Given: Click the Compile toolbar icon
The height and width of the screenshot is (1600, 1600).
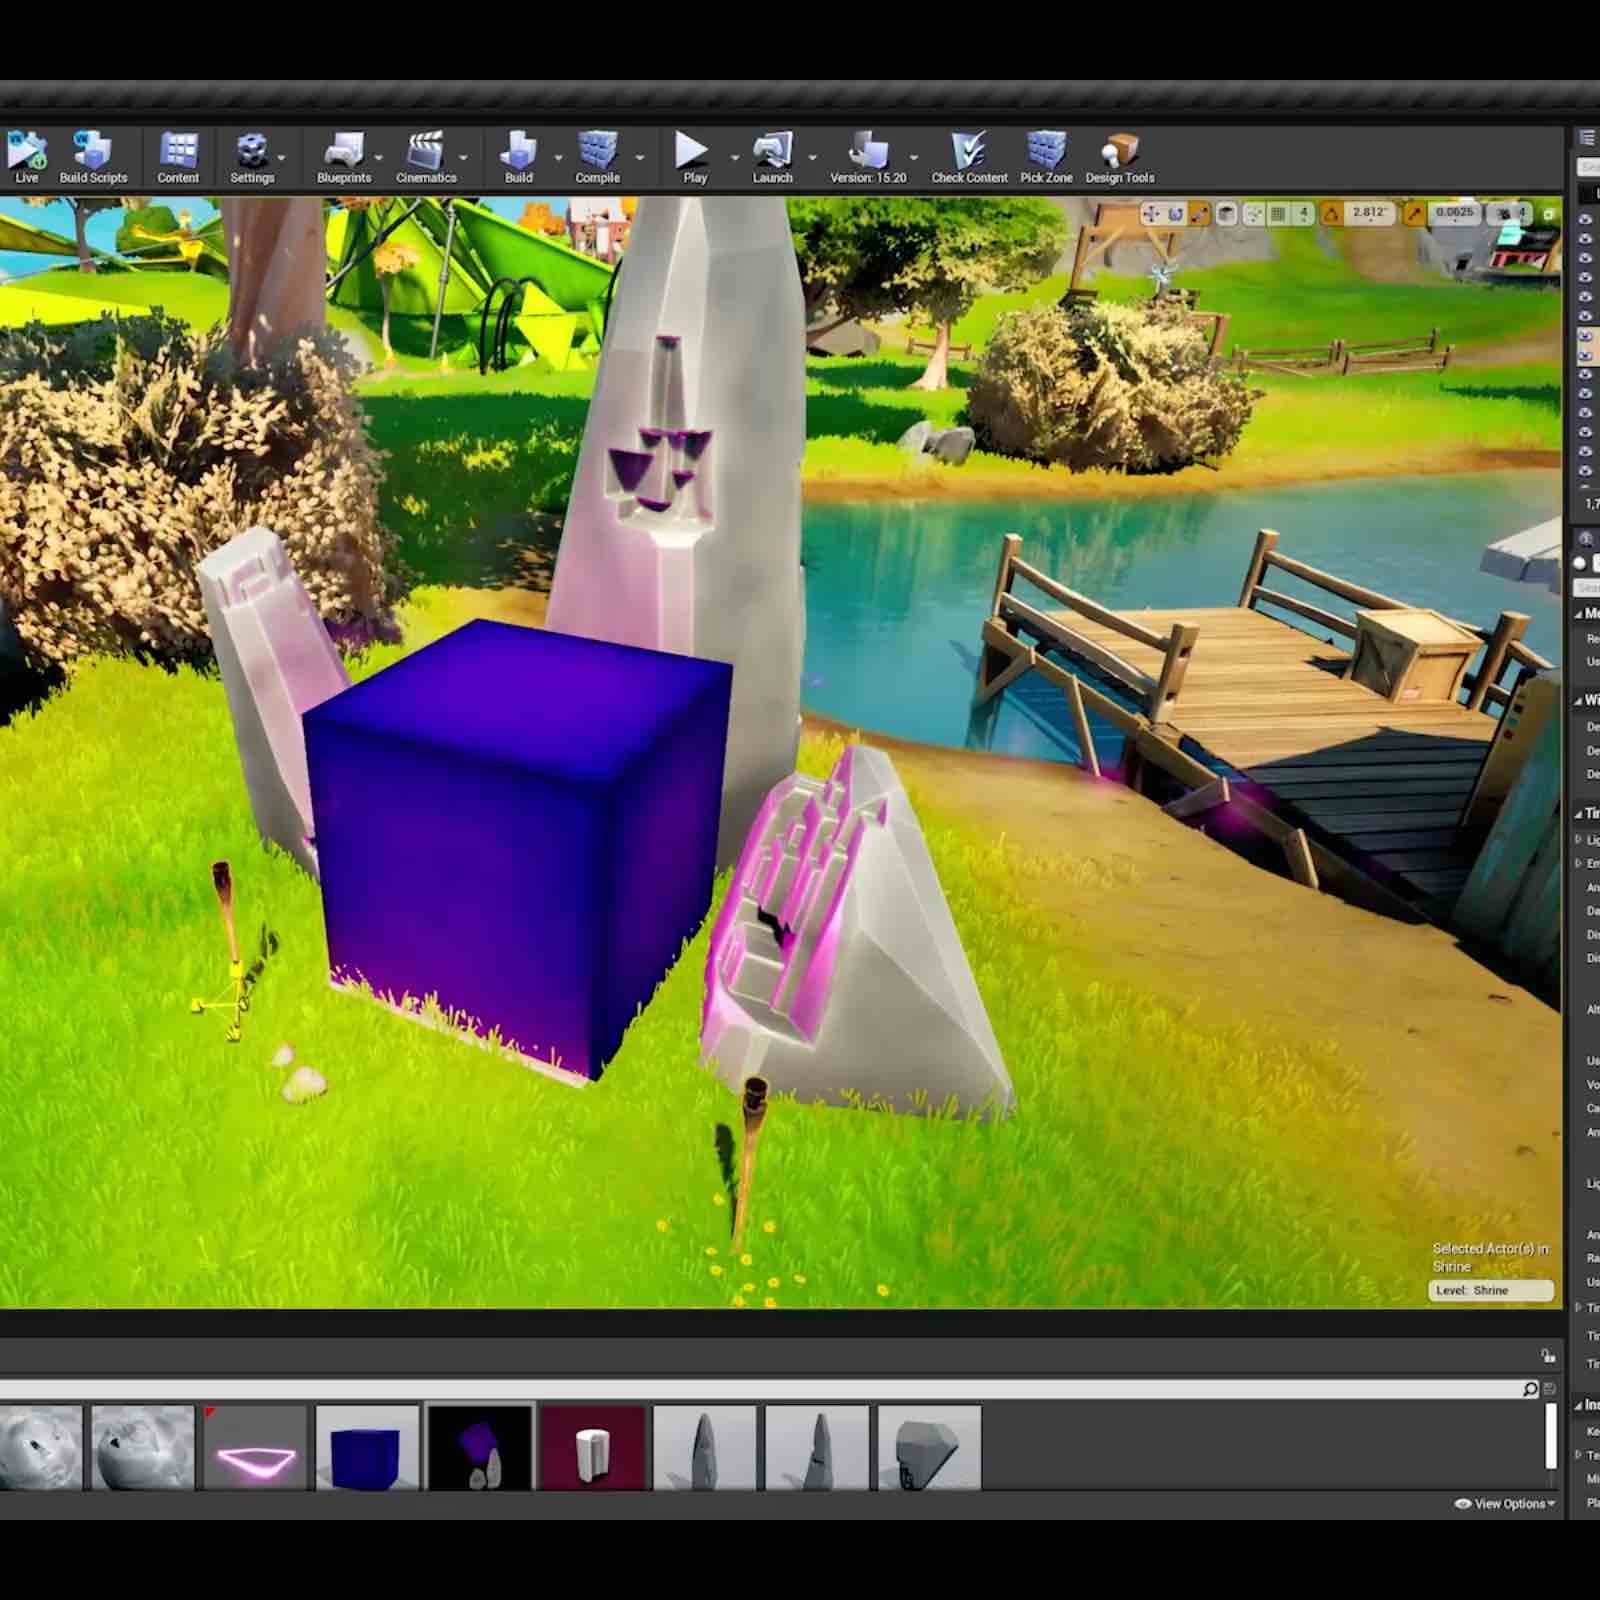Looking at the screenshot, I should tap(597, 158).
